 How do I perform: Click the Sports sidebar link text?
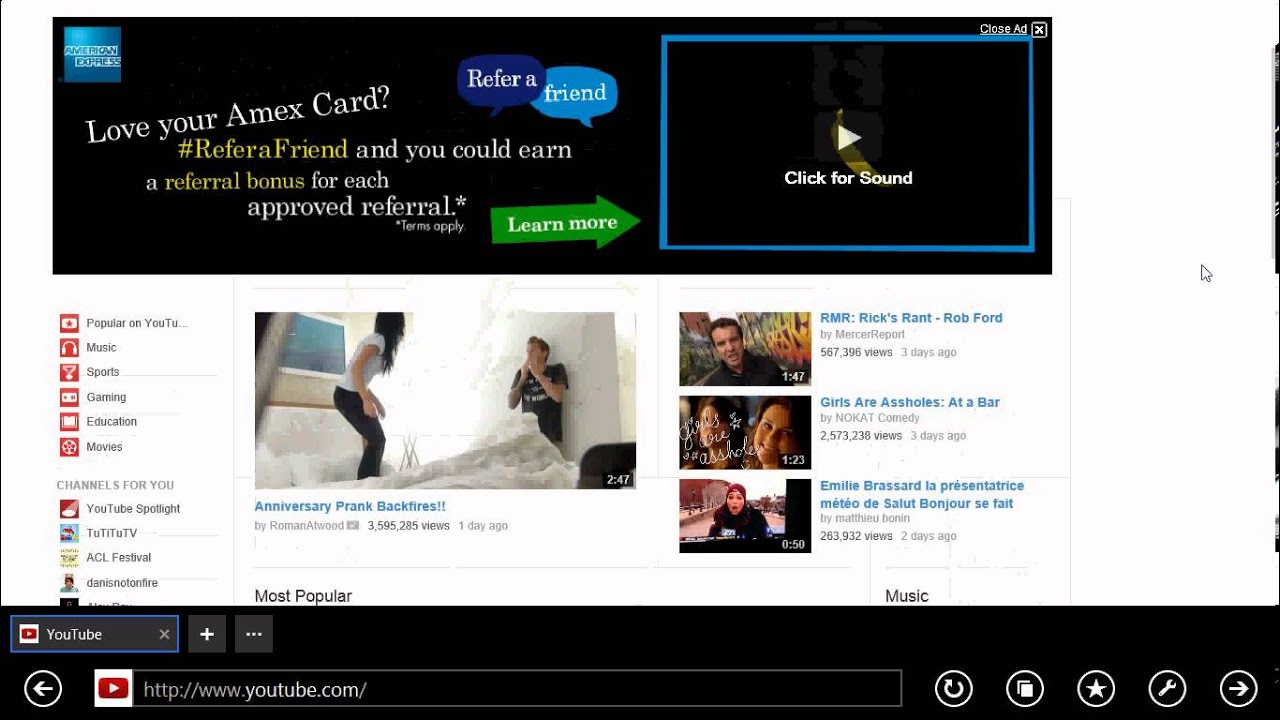(x=103, y=372)
